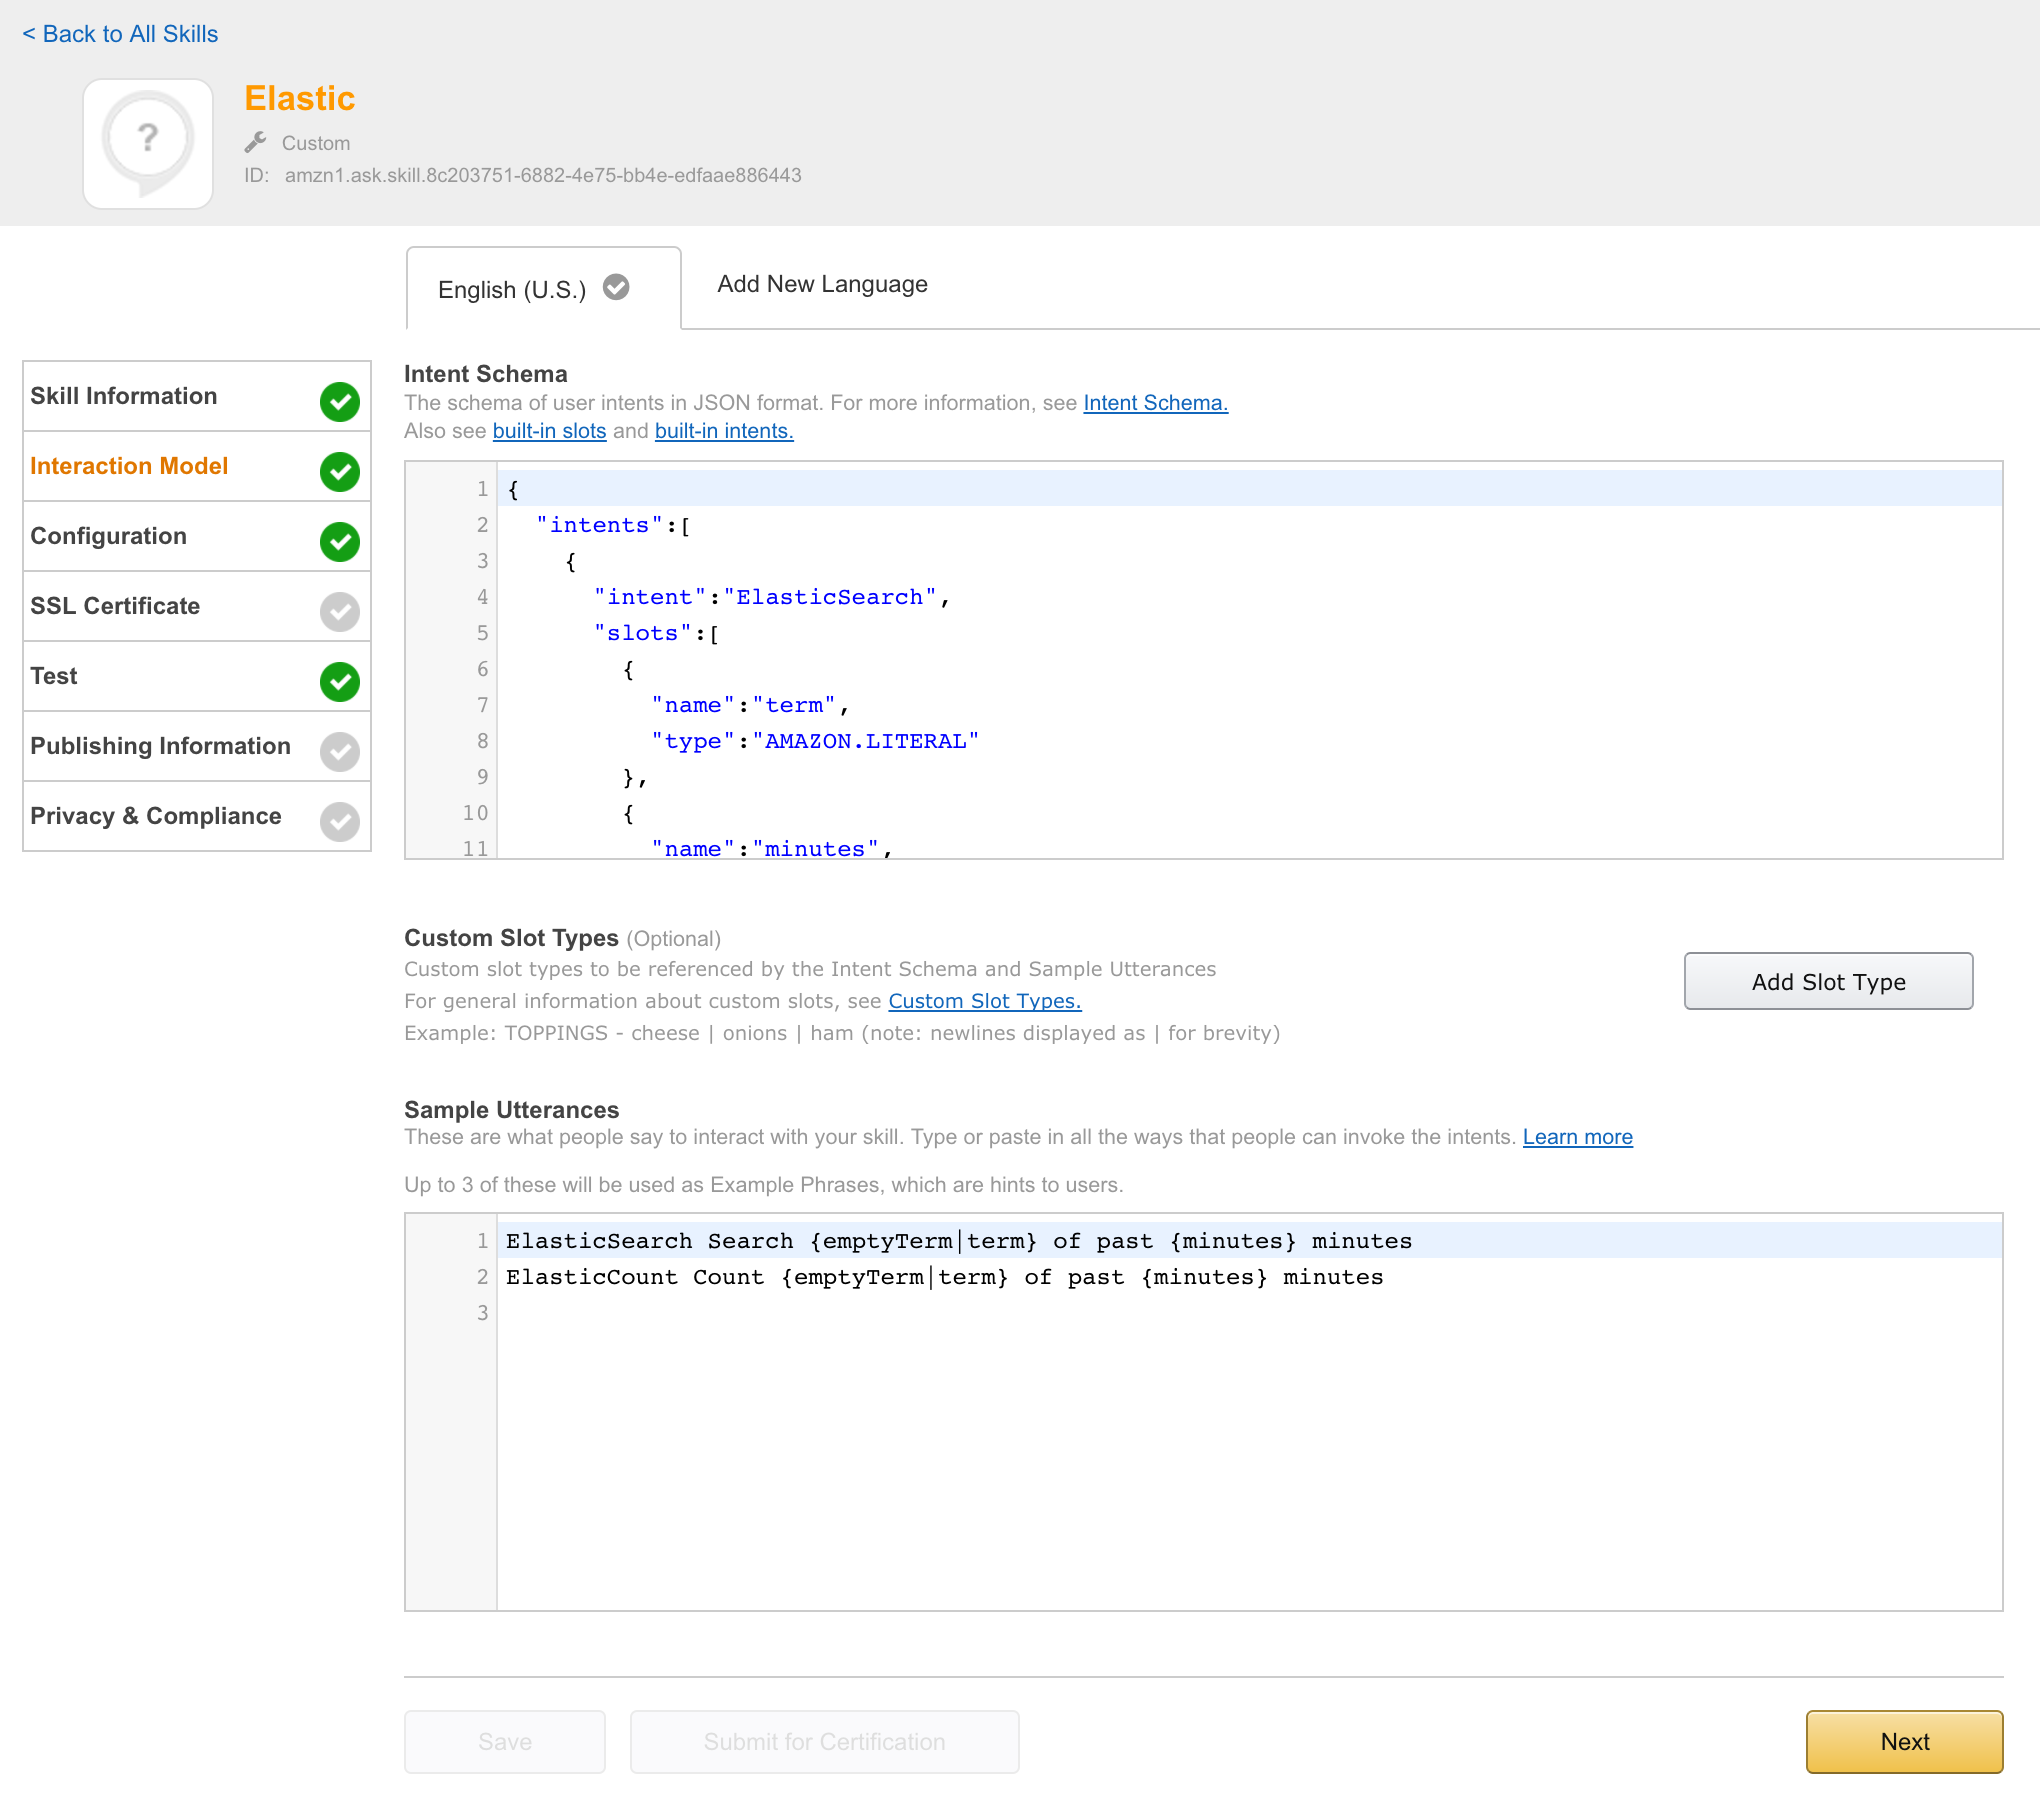
Task: Go to Publishing Information section
Action: coord(160,746)
